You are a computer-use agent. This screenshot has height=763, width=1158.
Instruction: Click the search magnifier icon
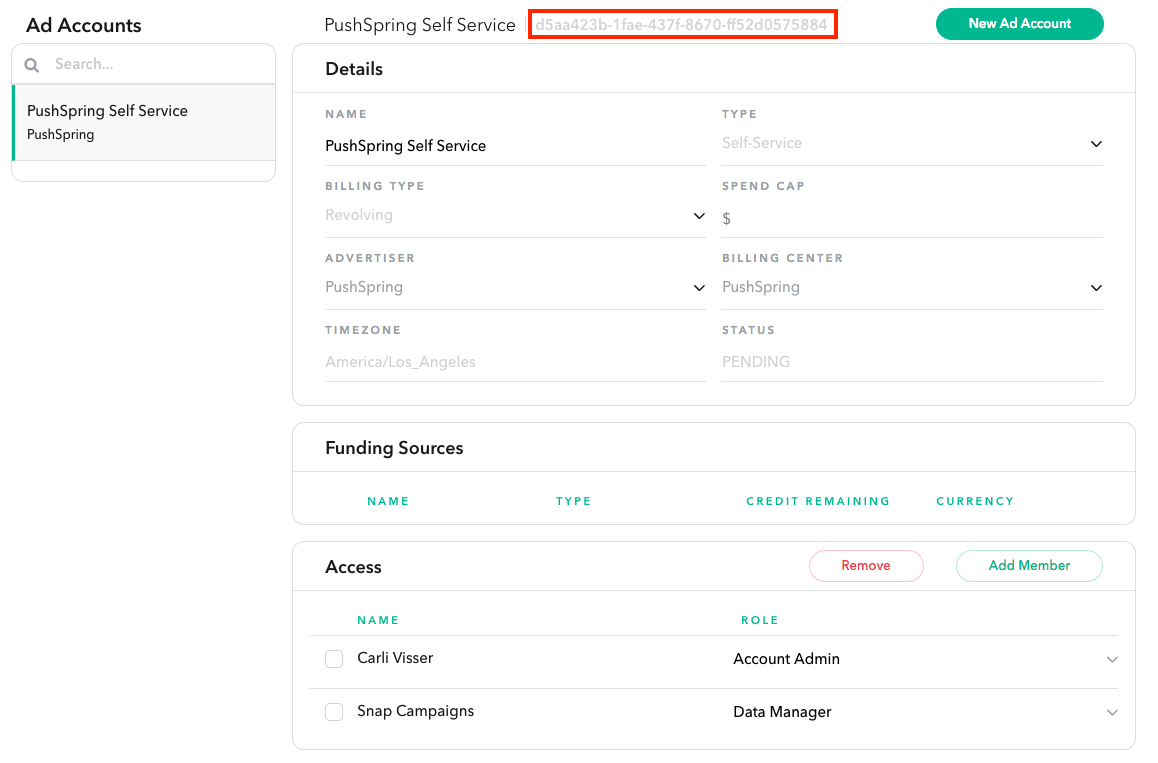click(32, 65)
